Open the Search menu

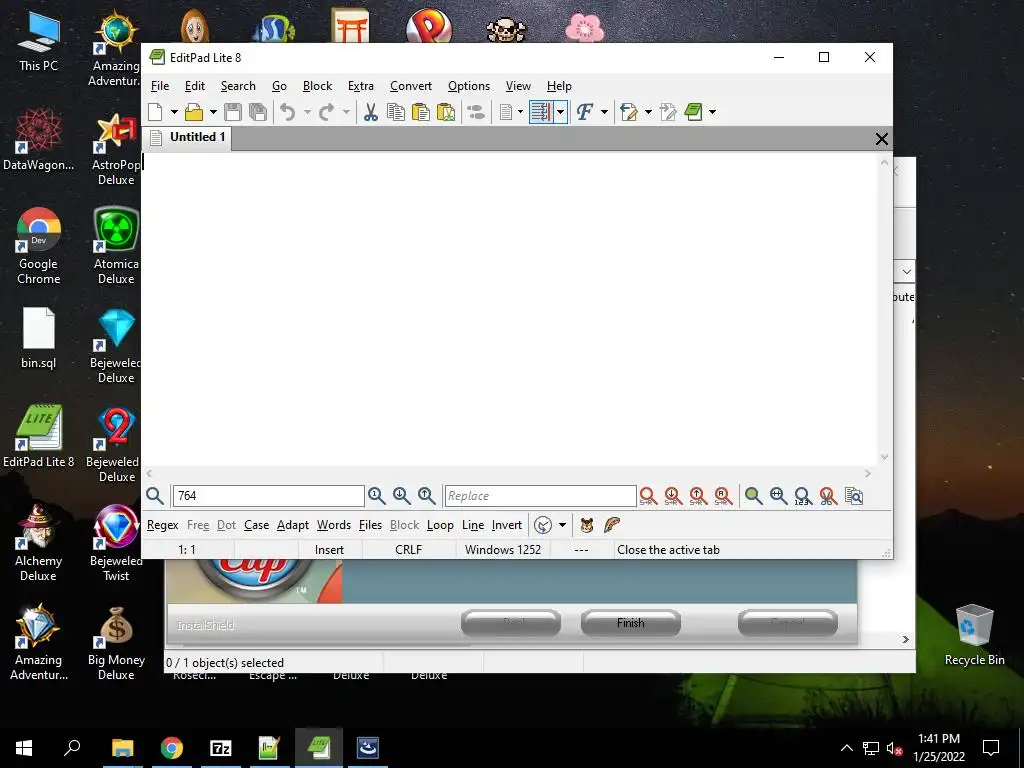238,86
